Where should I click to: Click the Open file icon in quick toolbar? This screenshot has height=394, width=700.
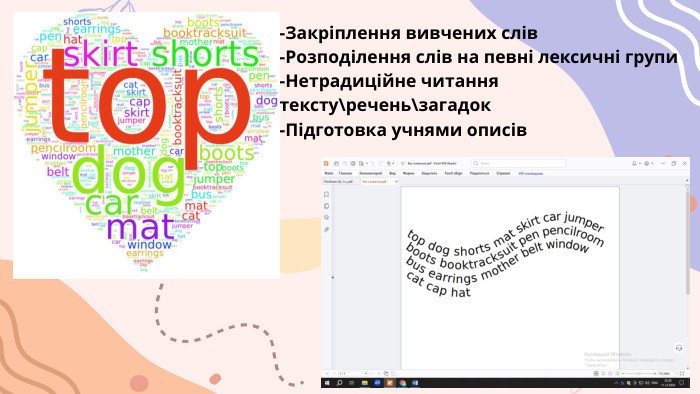(x=337, y=164)
